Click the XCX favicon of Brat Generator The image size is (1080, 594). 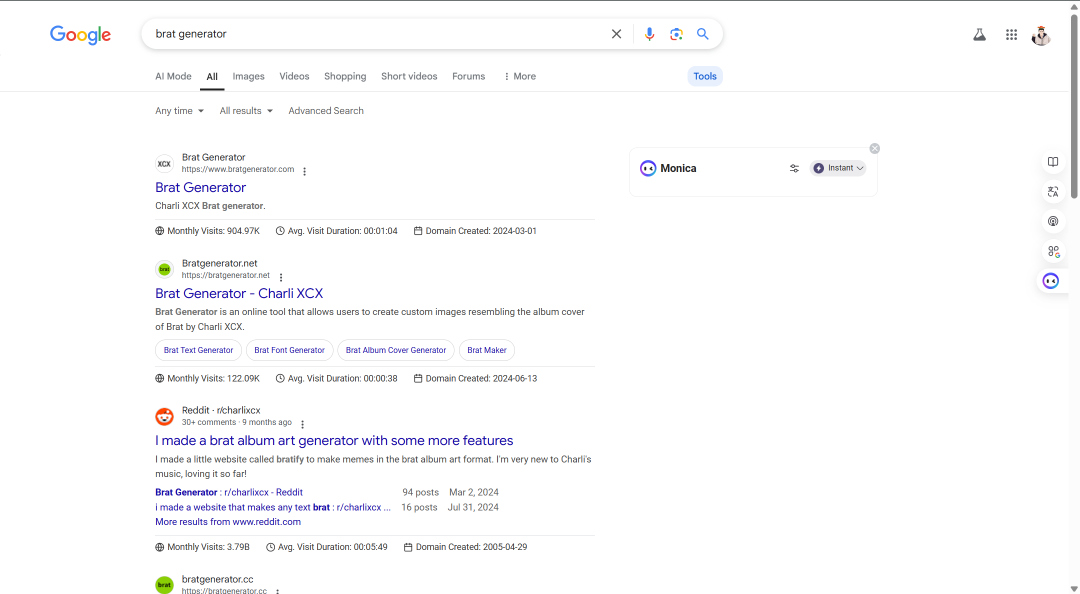164,164
